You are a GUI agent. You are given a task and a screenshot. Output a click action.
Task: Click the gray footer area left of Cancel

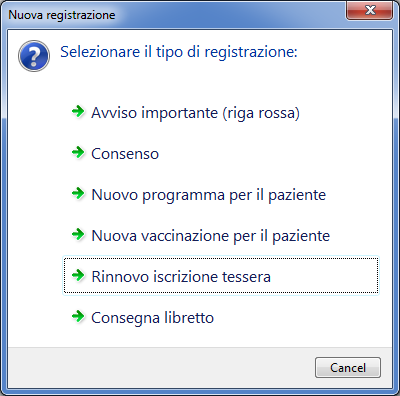pos(160,367)
